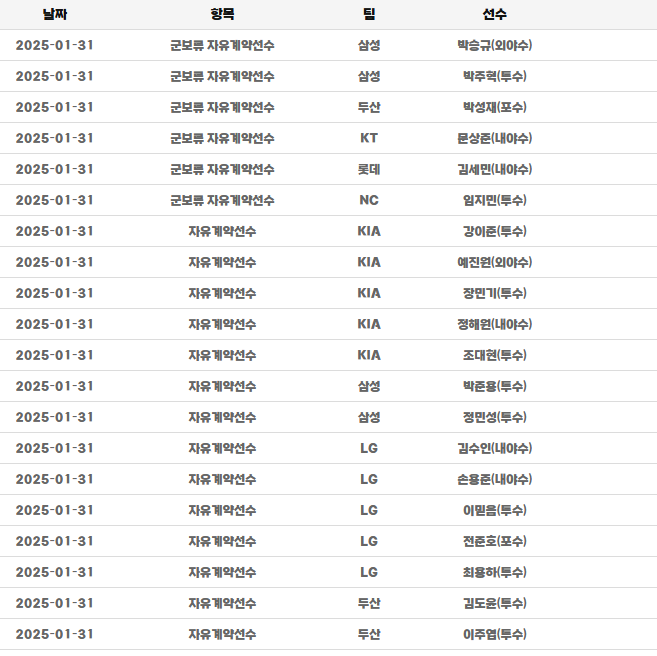Viewport: 657px width, 656px height.
Task: Select player 김세민(내야수)
Action: point(494,169)
